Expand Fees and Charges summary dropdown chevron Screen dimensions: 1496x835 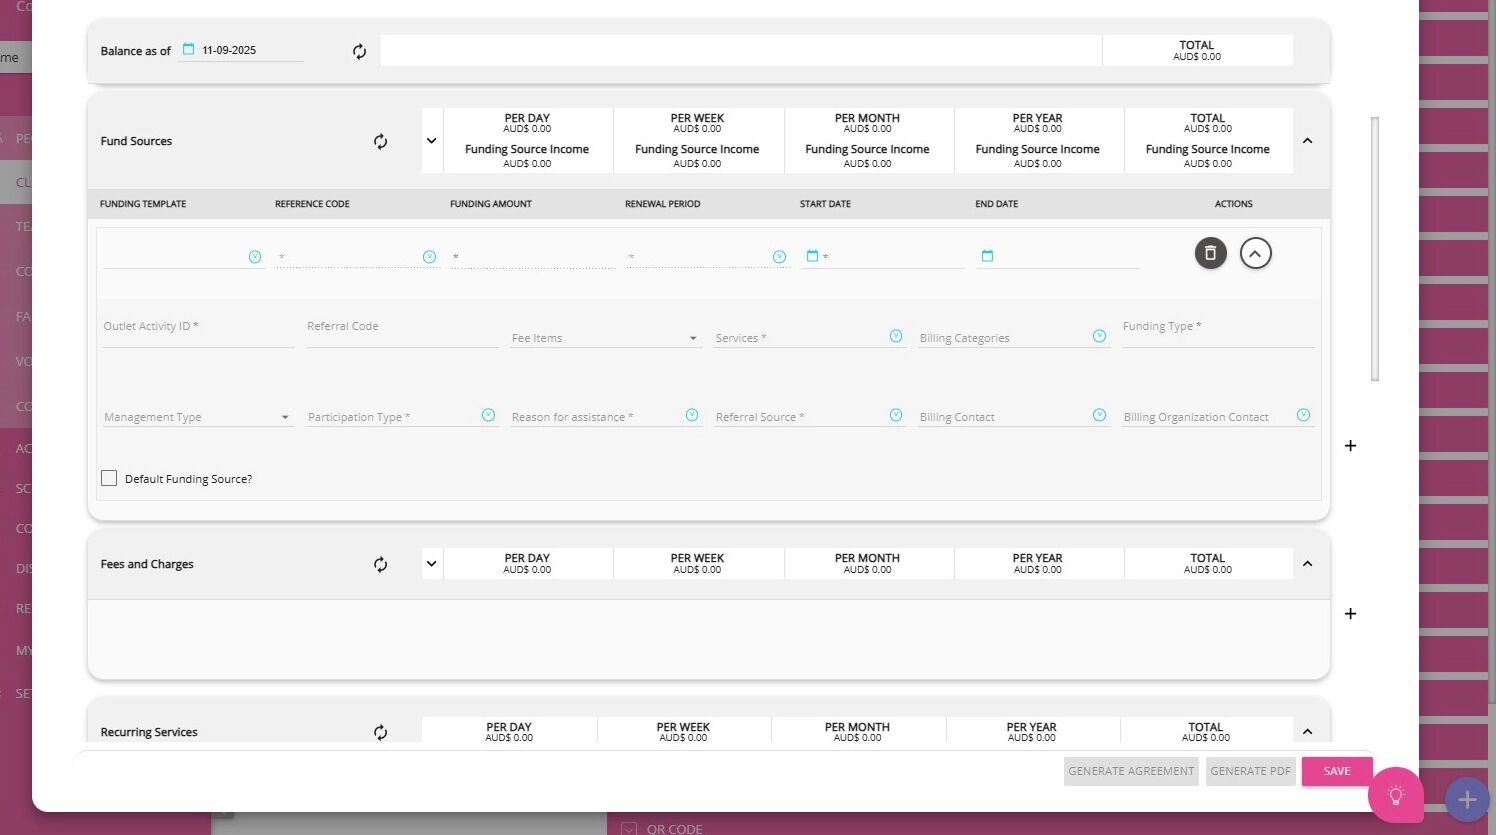pos(432,564)
